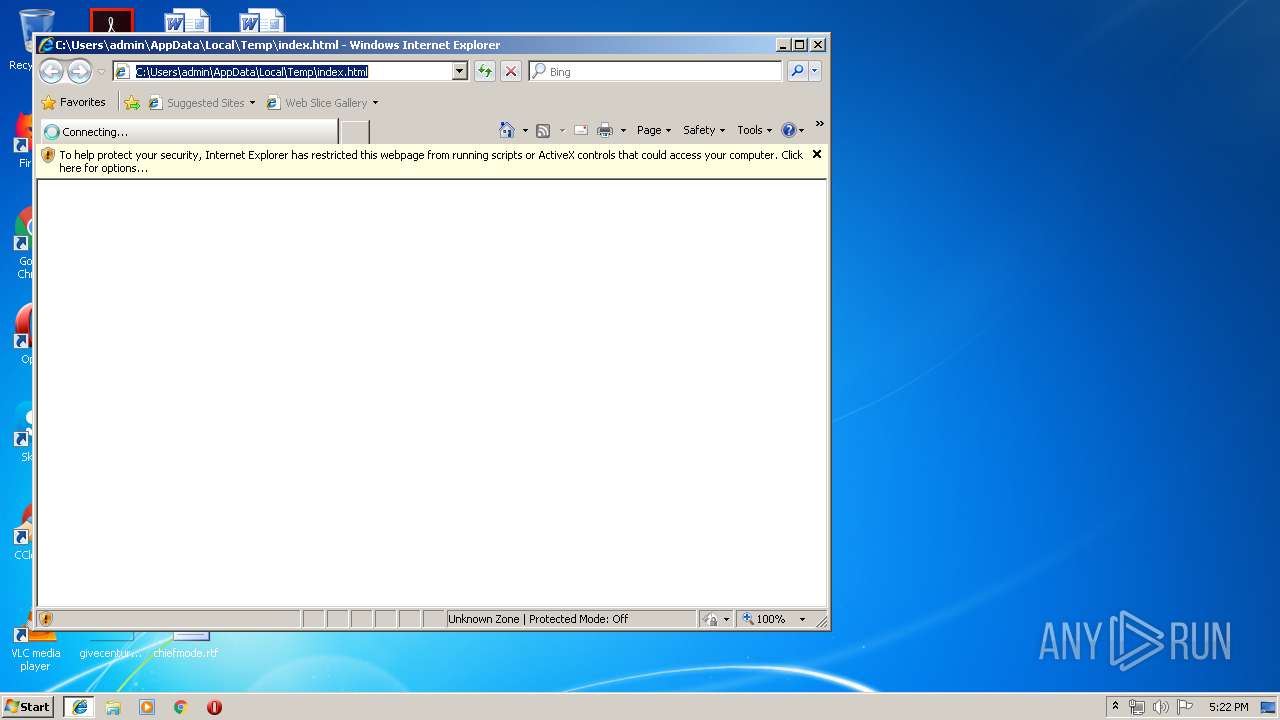This screenshot has height=720, width=1280.
Task: Click the 100% zoom level button
Action: pyautogui.click(x=764, y=619)
